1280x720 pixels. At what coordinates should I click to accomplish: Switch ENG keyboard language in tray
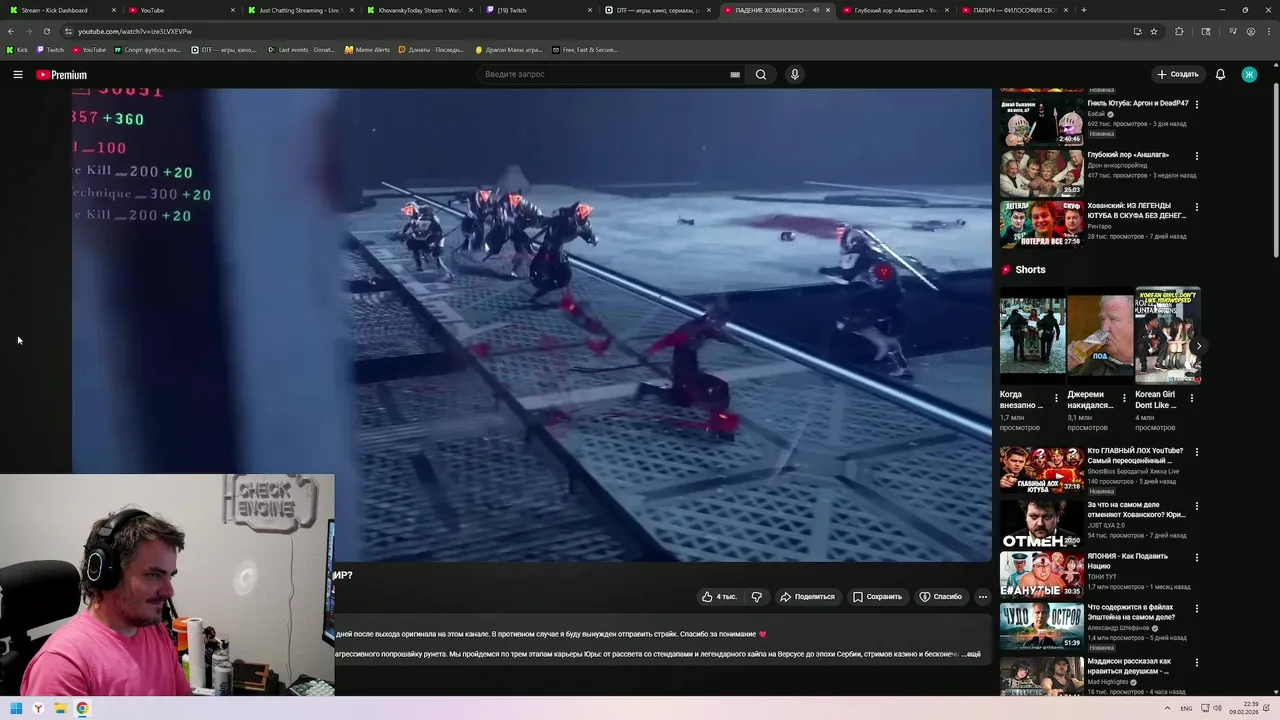pyautogui.click(x=1186, y=708)
